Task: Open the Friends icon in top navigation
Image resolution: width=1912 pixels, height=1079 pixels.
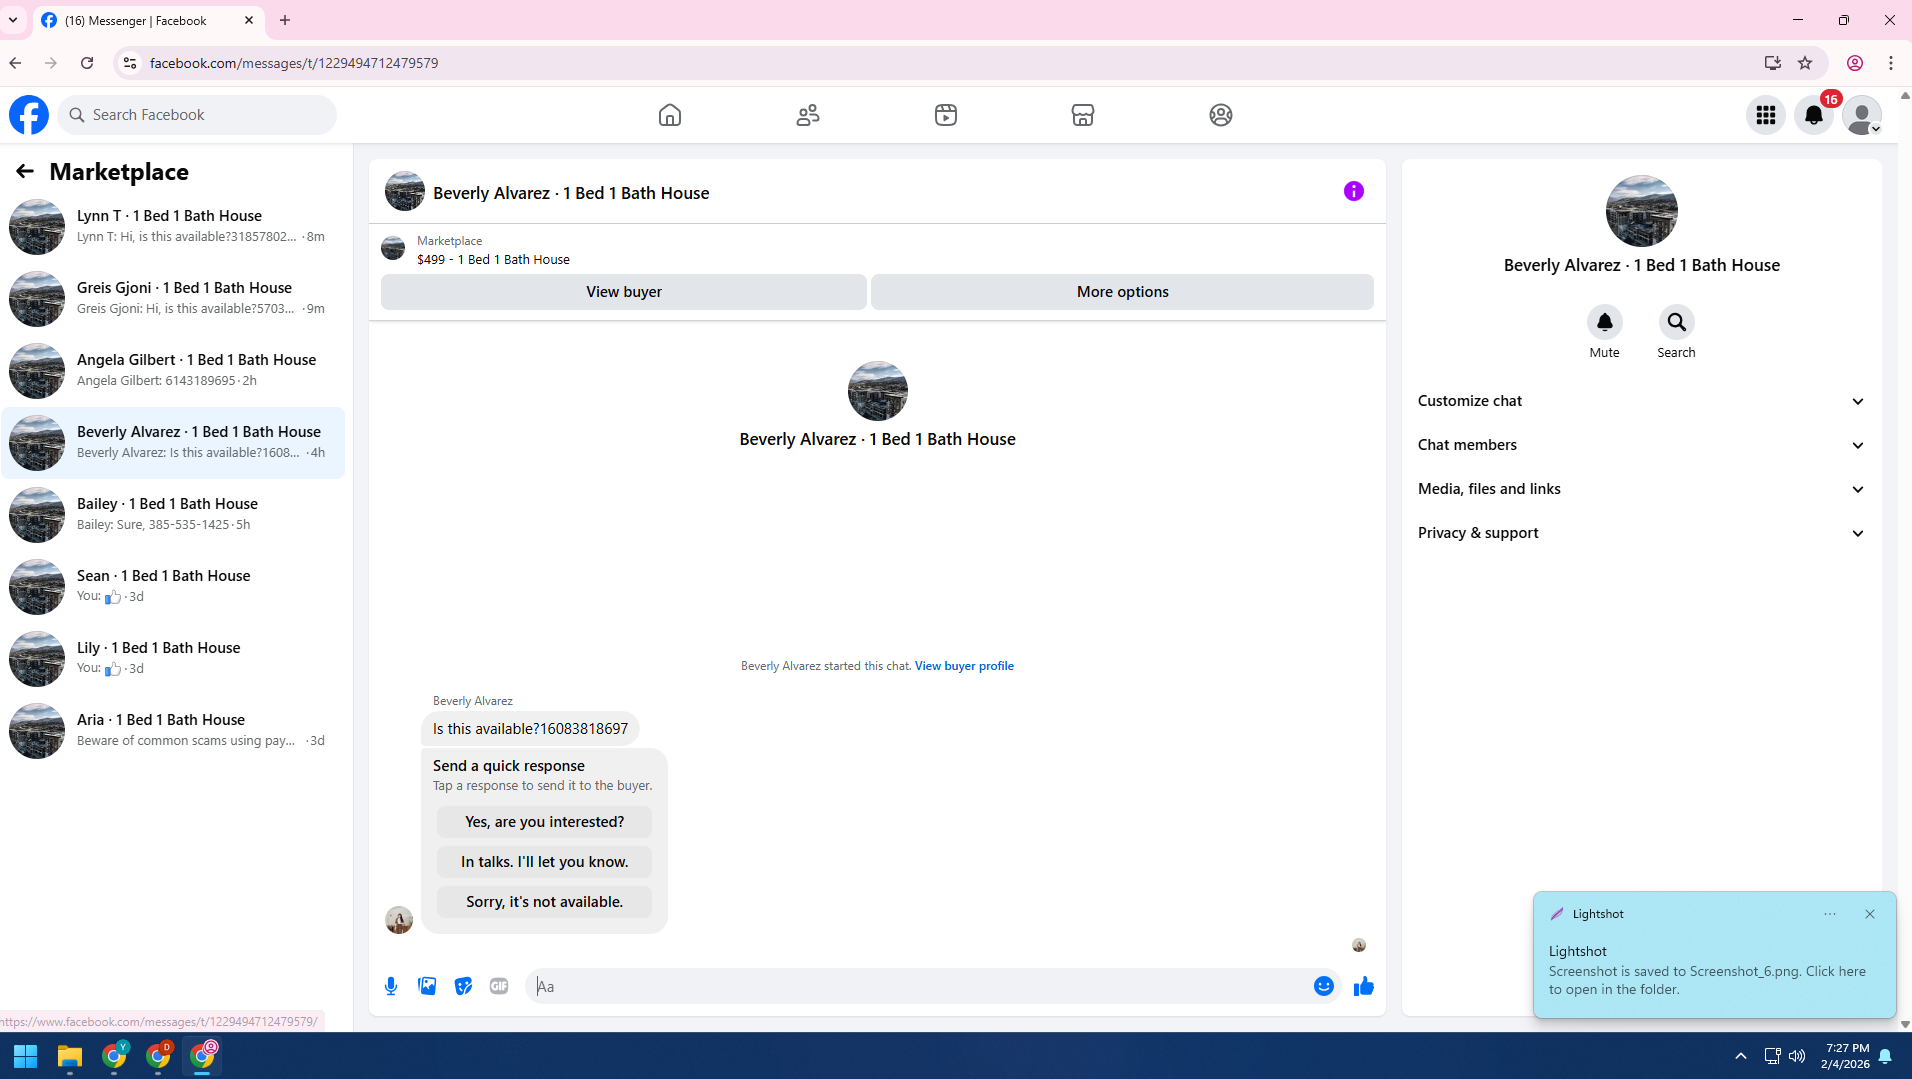Action: [808, 115]
